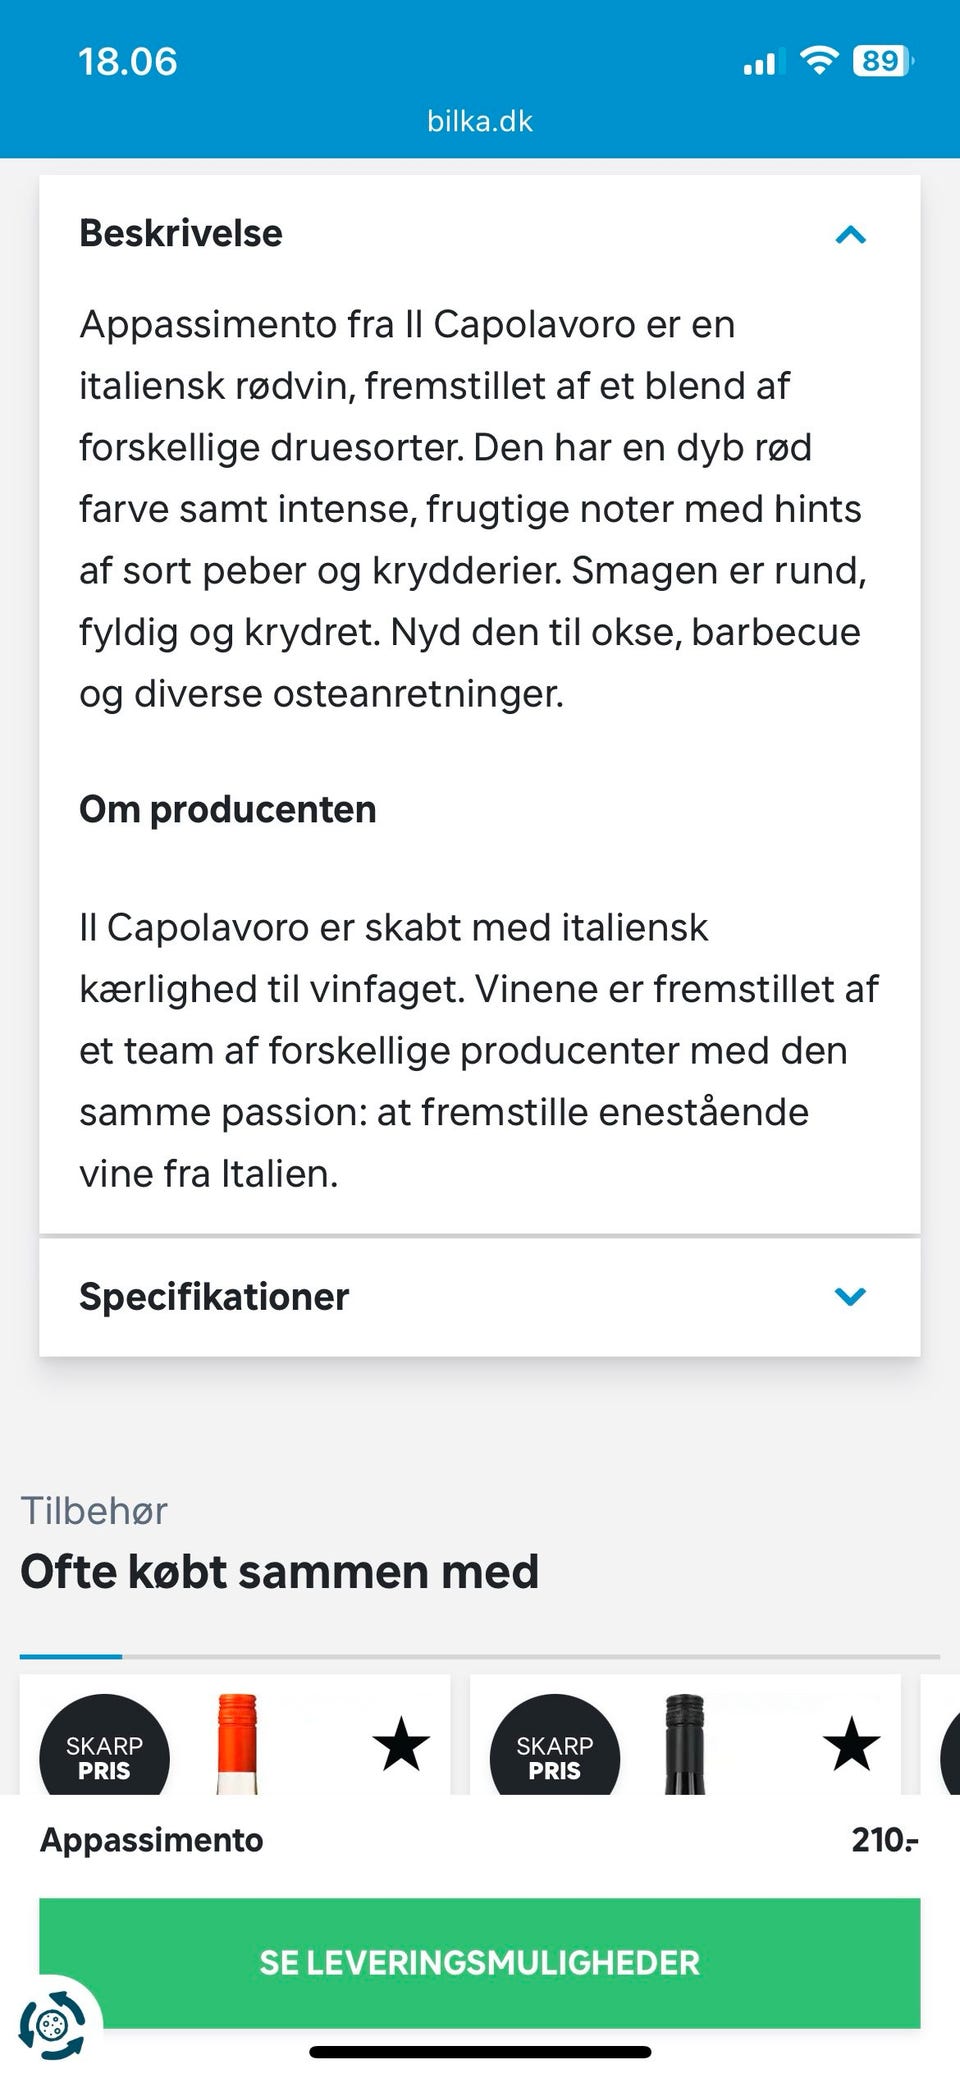Tap the Specifikationer heading text
This screenshot has height=2078, width=960.
pyautogui.click(x=214, y=1297)
